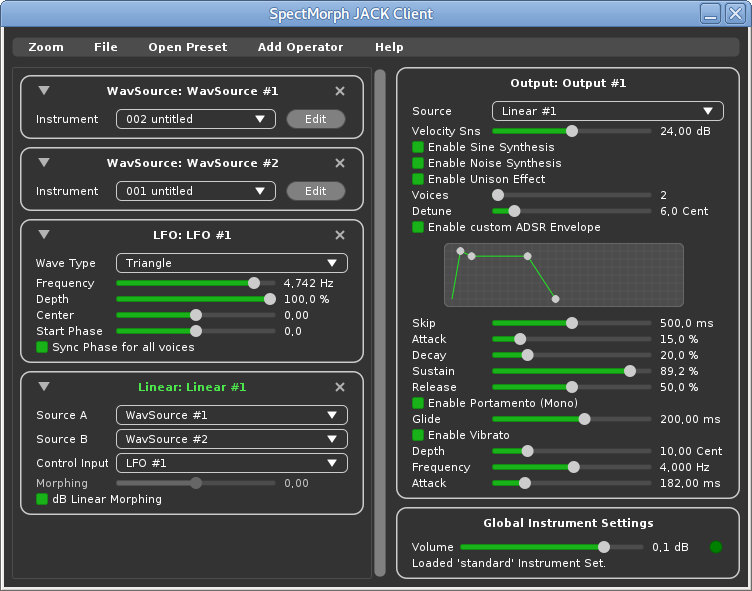Click the Voices slider handle
The width and height of the screenshot is (752, 591).
tap(498, 195)
